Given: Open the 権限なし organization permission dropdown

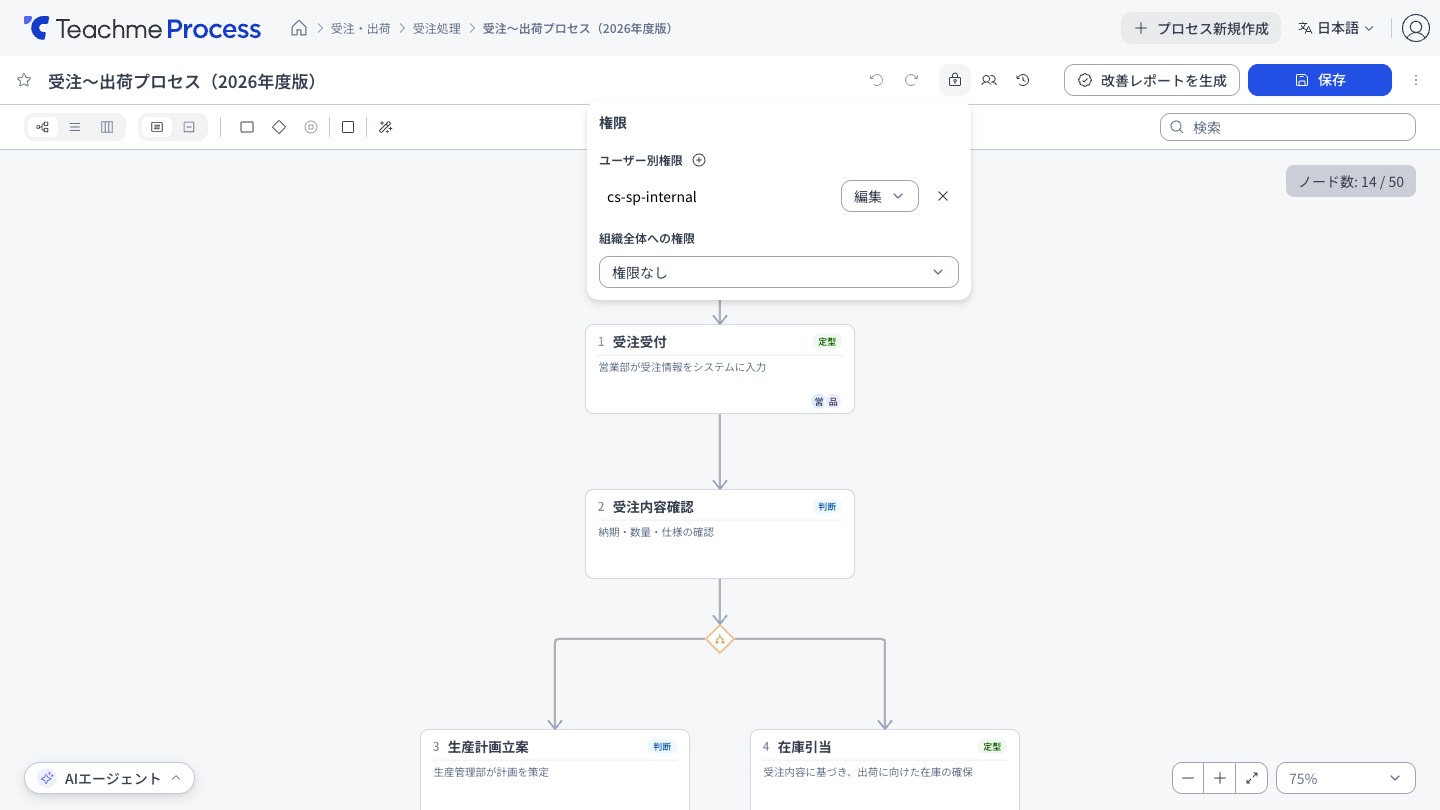Looking at the screenshot, I should click(779, 272).
